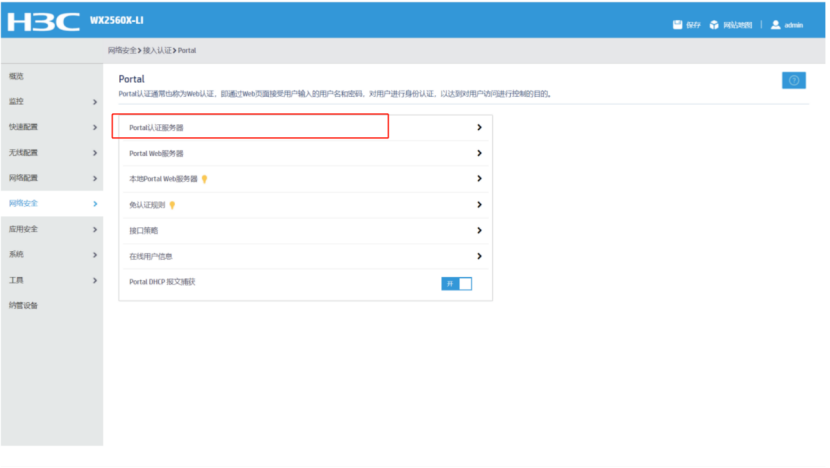The width and height of the screenshot is (830, 468).
Task: Click 网络安全 in the breadcrumb path
Action: [123, 50]
